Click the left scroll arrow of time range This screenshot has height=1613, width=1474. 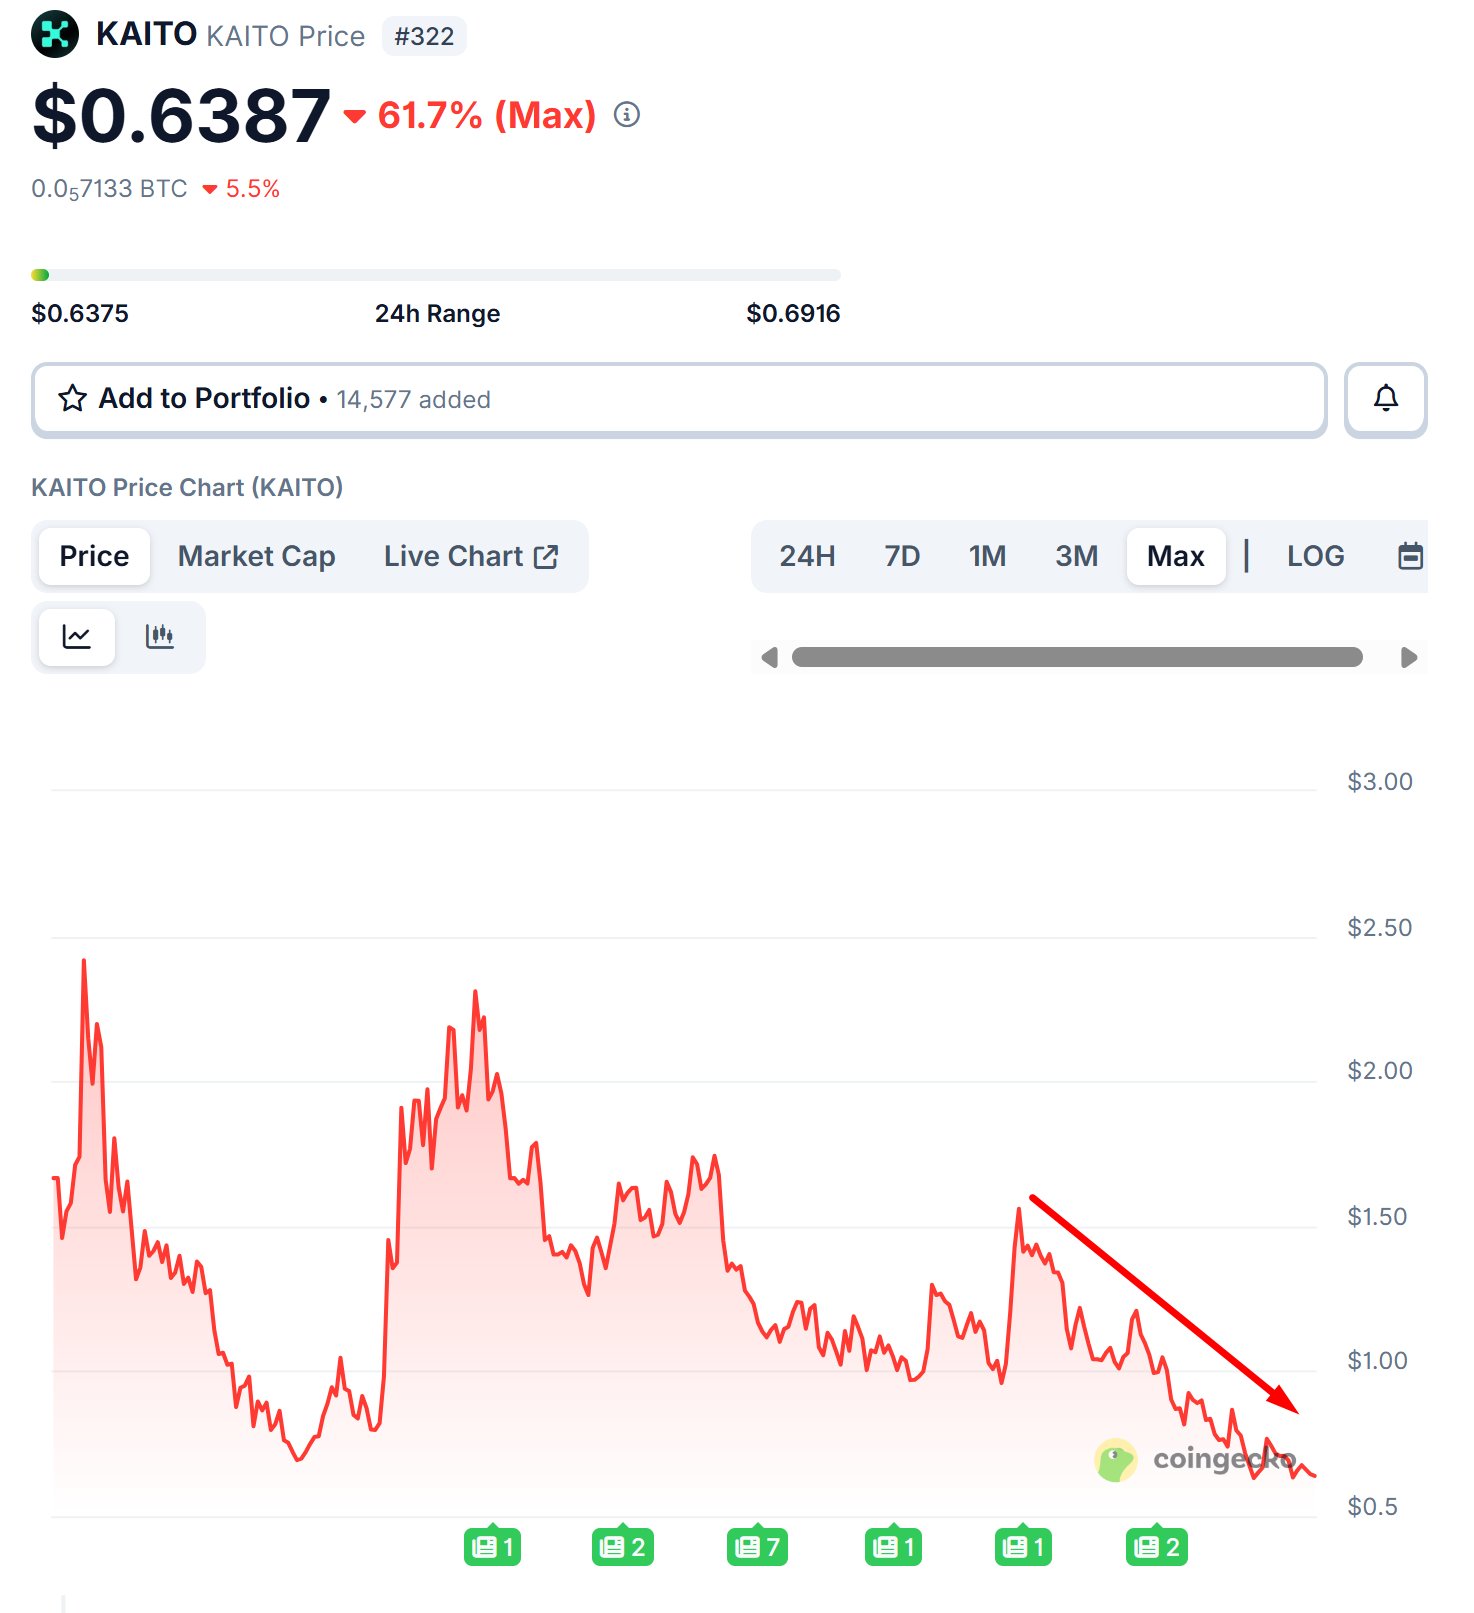tap(769, 657)
